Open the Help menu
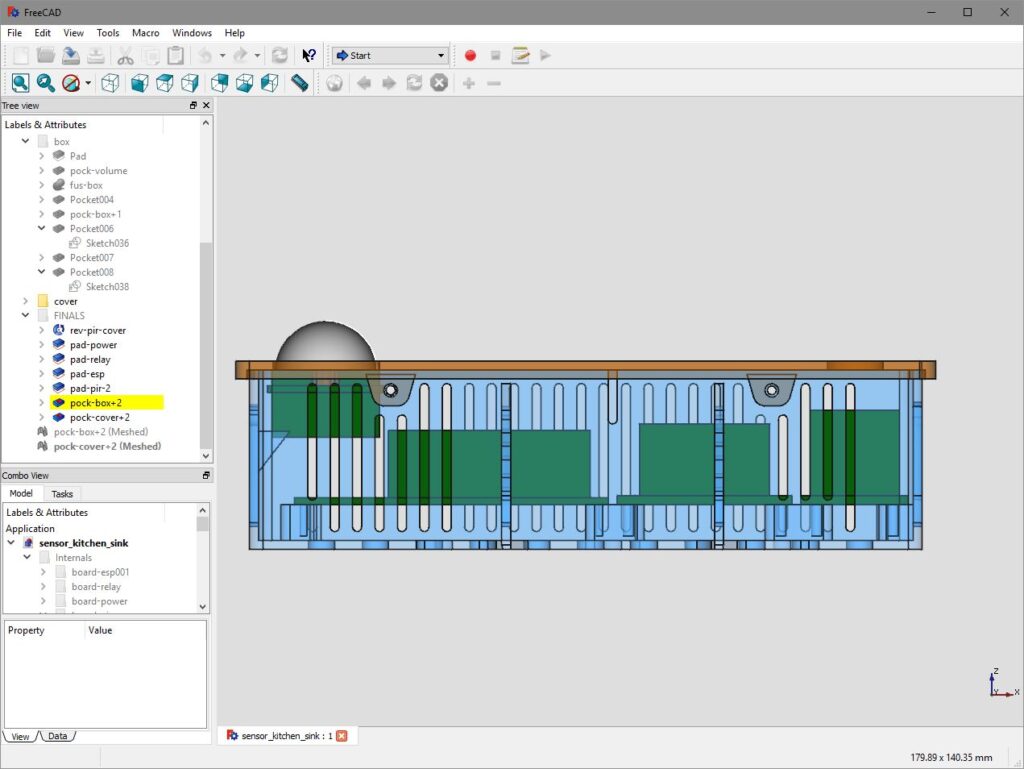This screenshot has height=769, width=1024. [x=234, y=33]
